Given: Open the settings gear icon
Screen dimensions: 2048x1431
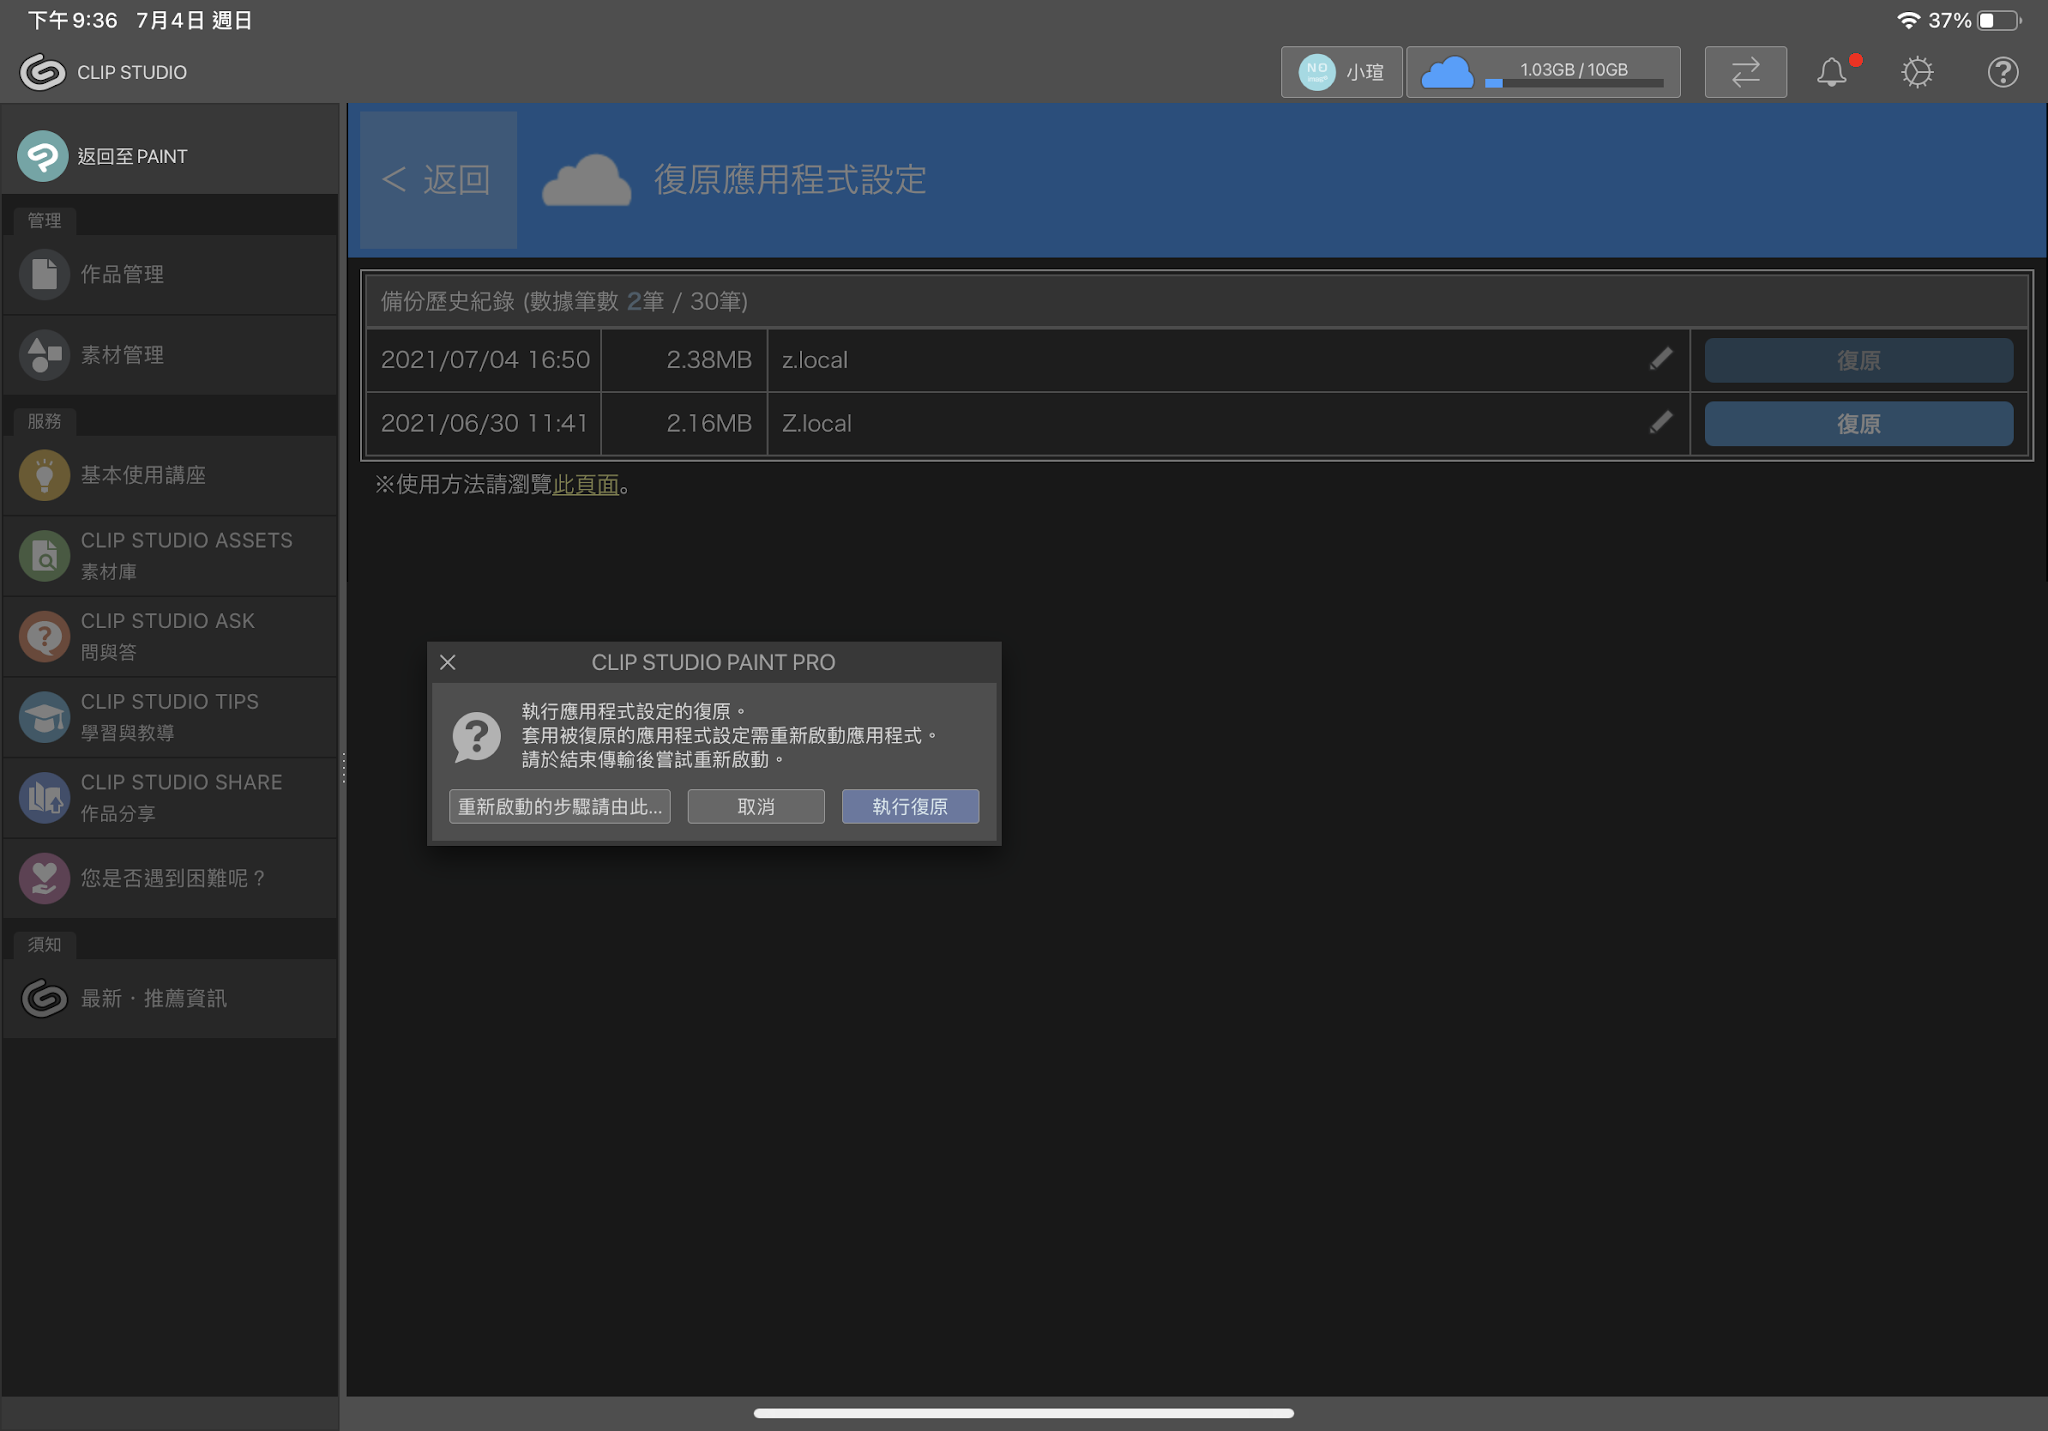Looking at the screenshot, I should coord(1916,72).
